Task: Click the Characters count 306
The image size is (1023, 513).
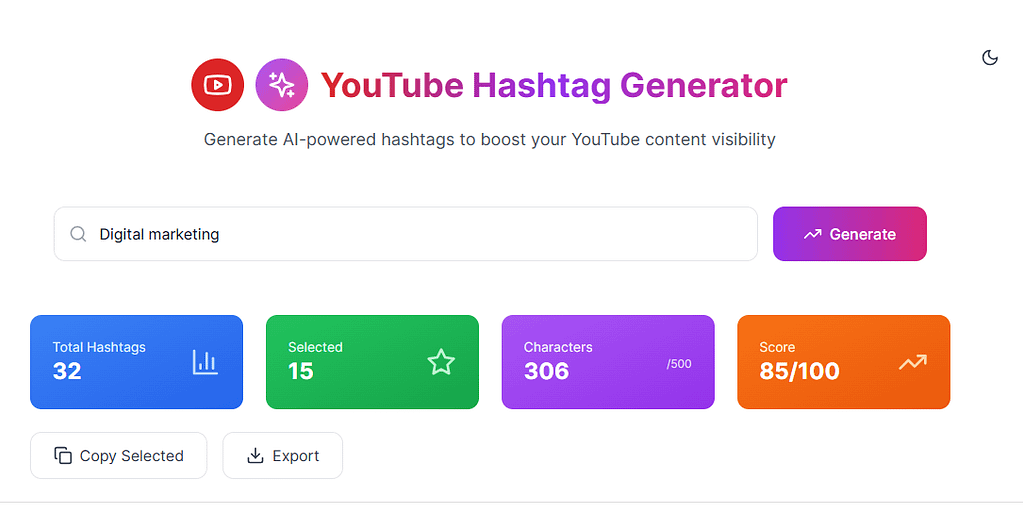Action: (546, 371)
